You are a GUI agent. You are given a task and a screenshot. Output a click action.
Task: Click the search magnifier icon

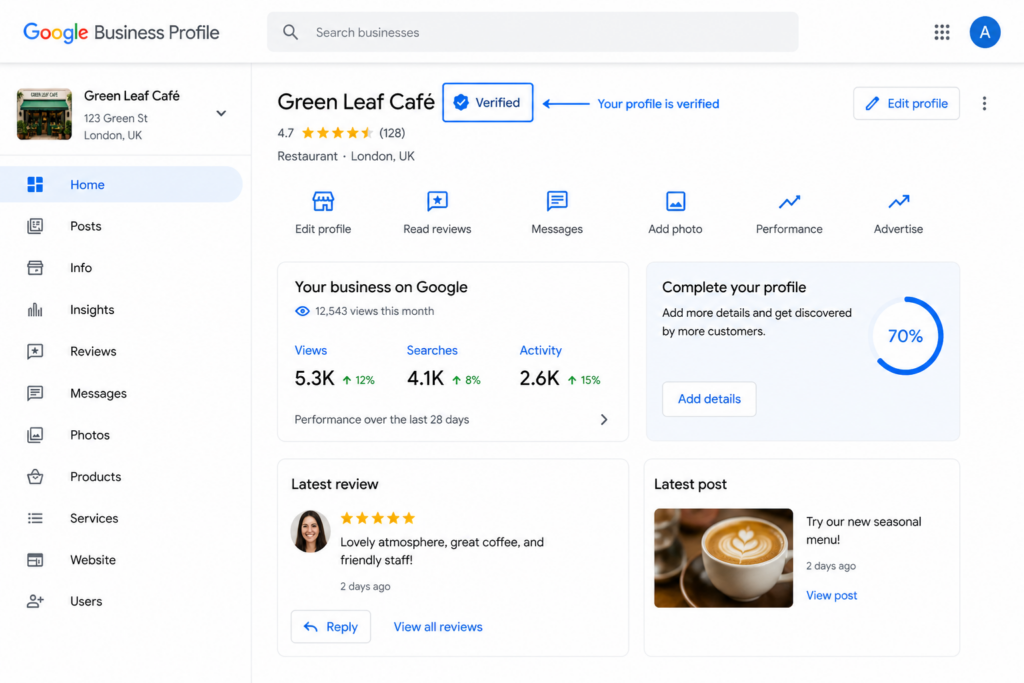291,32
